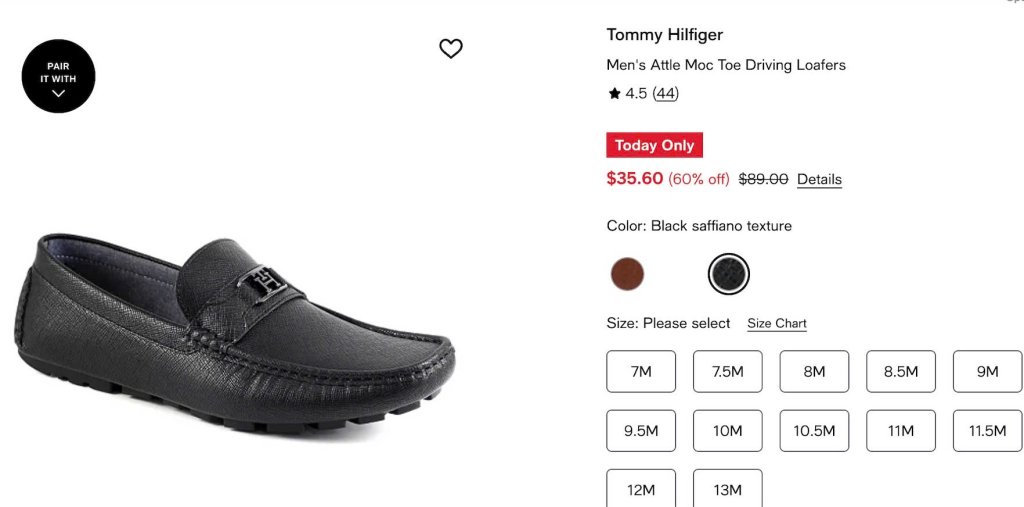This screenshot has height=507, width=1024.
Task: Choose size 11M
Action: pos(901,431)
